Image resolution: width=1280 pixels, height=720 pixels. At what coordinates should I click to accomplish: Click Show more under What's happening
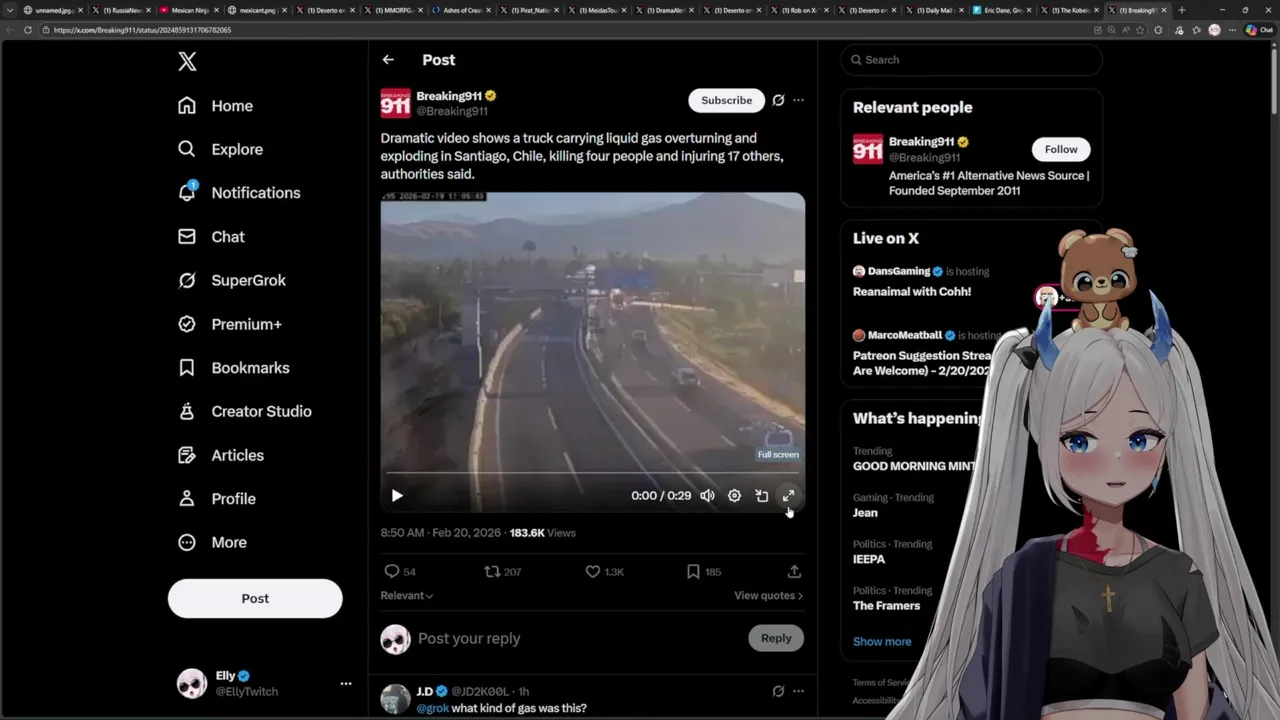click(x=882, y=642)
